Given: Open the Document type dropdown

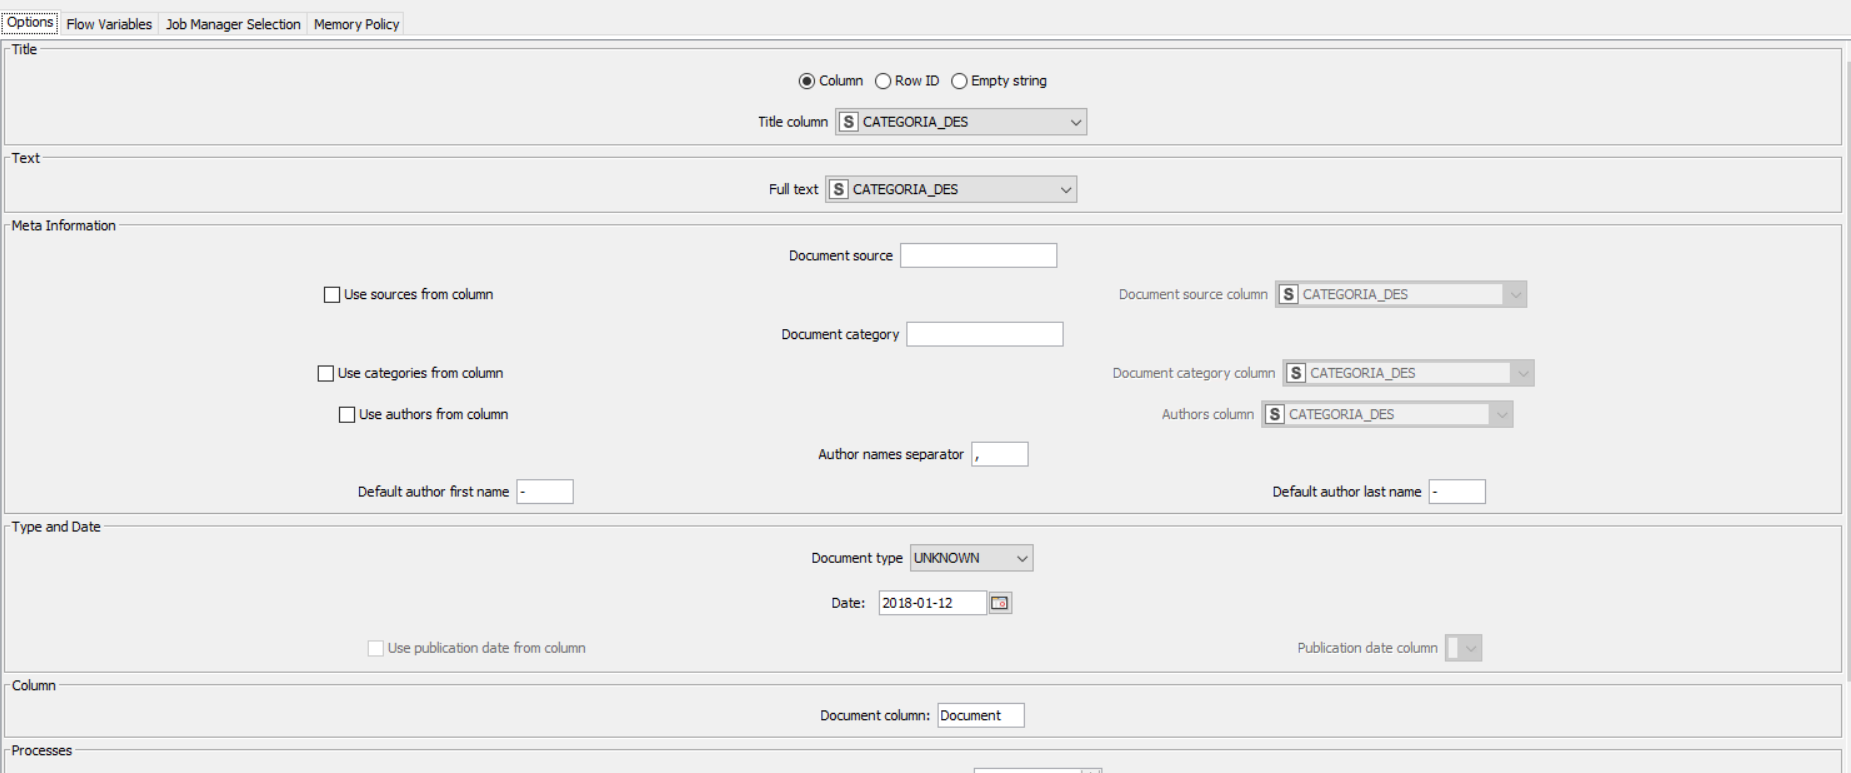Looking at the screenshot, I should click(971, 558).
